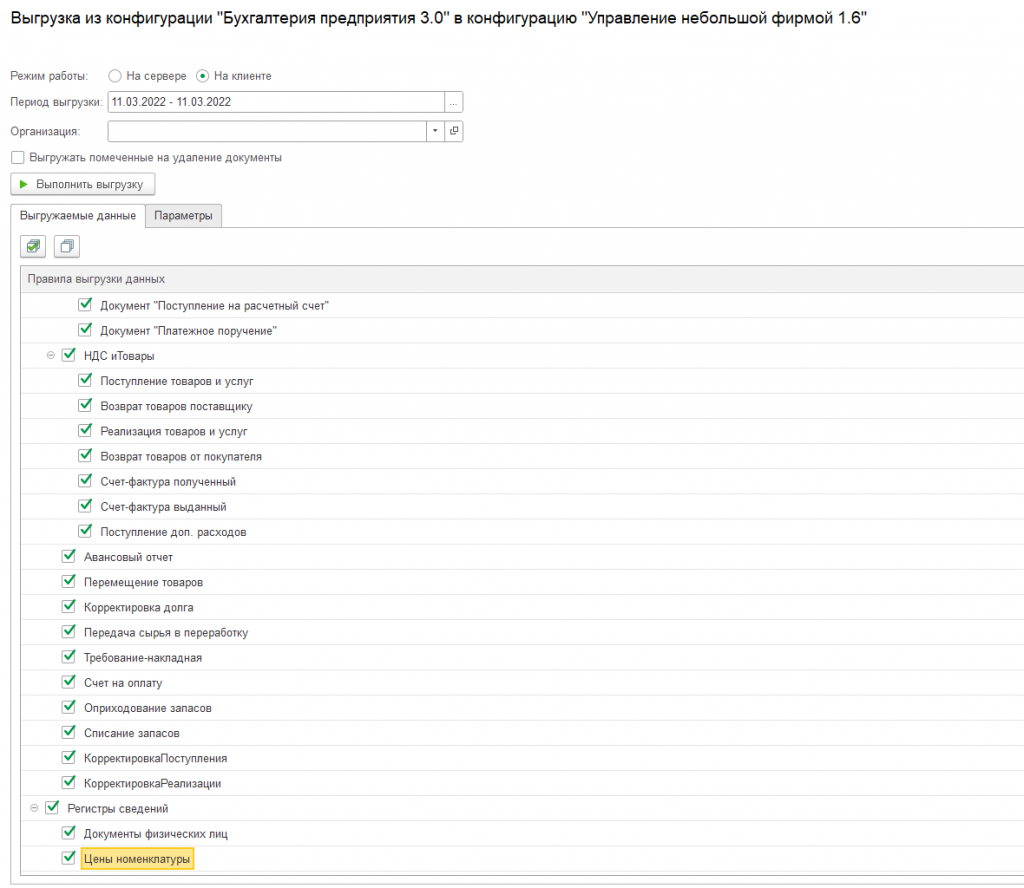Uncheck Корректировка долга checkbox

(69, 606)
